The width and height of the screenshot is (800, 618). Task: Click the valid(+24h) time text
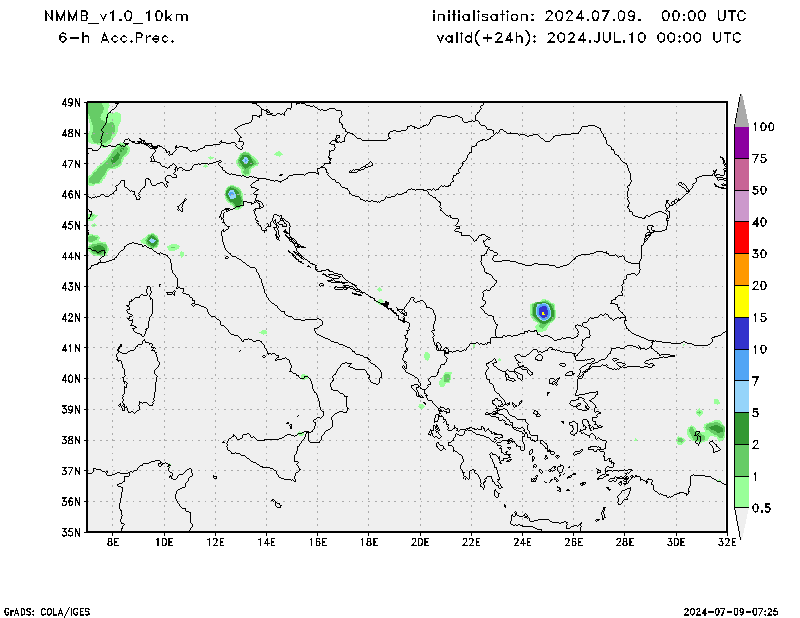(589, 38)
